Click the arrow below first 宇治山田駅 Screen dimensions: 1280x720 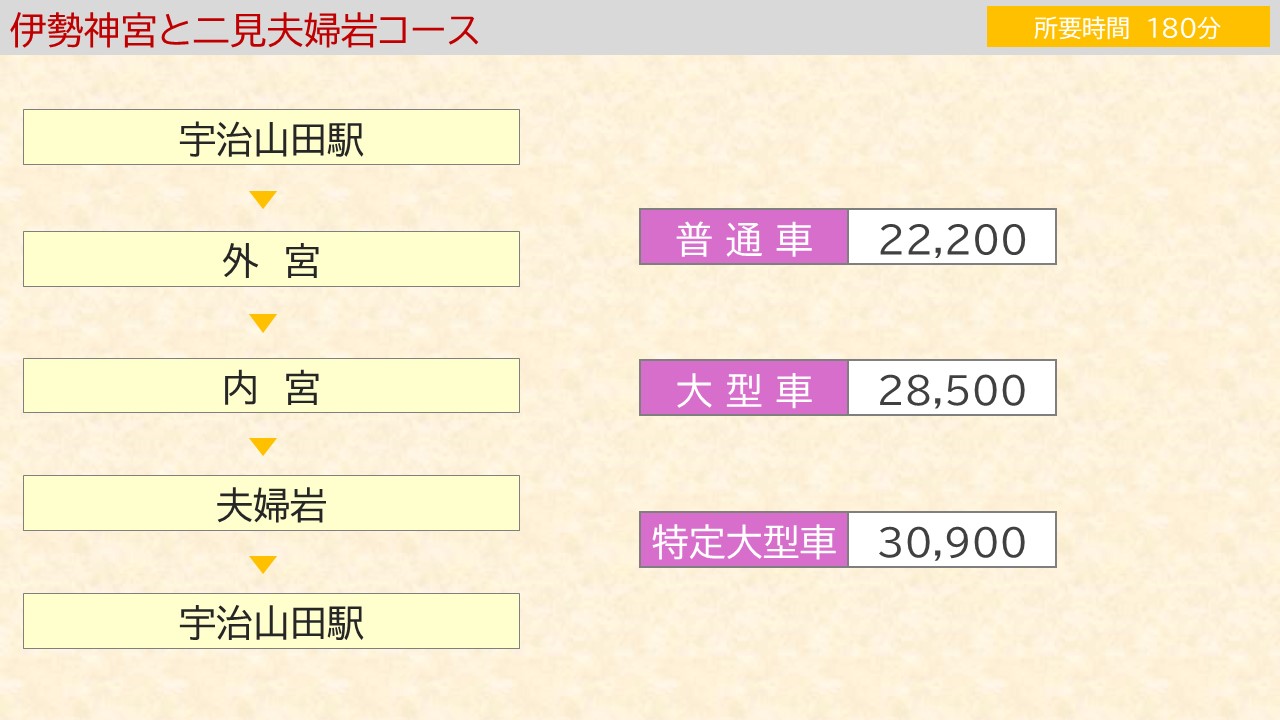click(263, 199)
